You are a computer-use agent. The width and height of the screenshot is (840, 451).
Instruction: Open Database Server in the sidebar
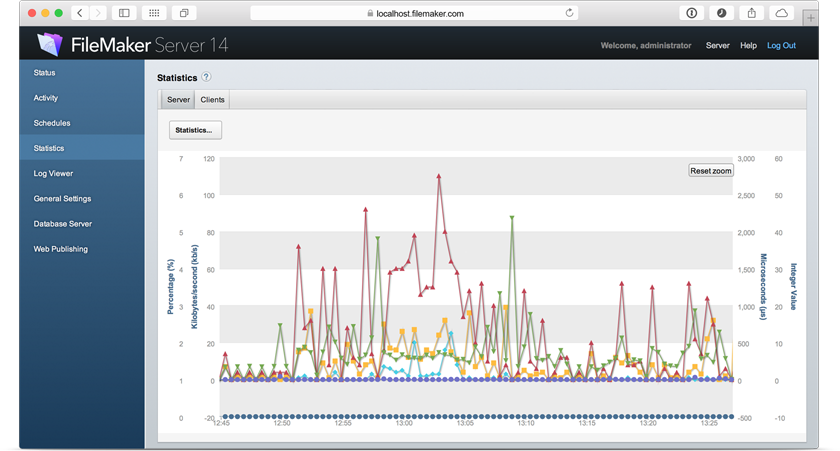click(82, 224)
